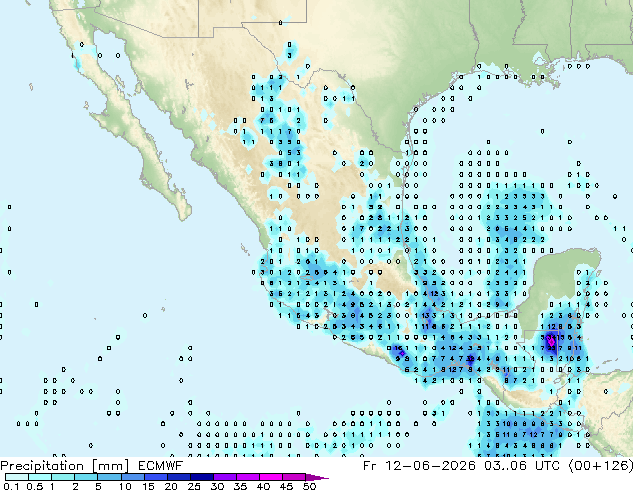The width and height of the screenshot is (634, 490).
Task: Click the legend value "15"
Action: coord(148,486)
